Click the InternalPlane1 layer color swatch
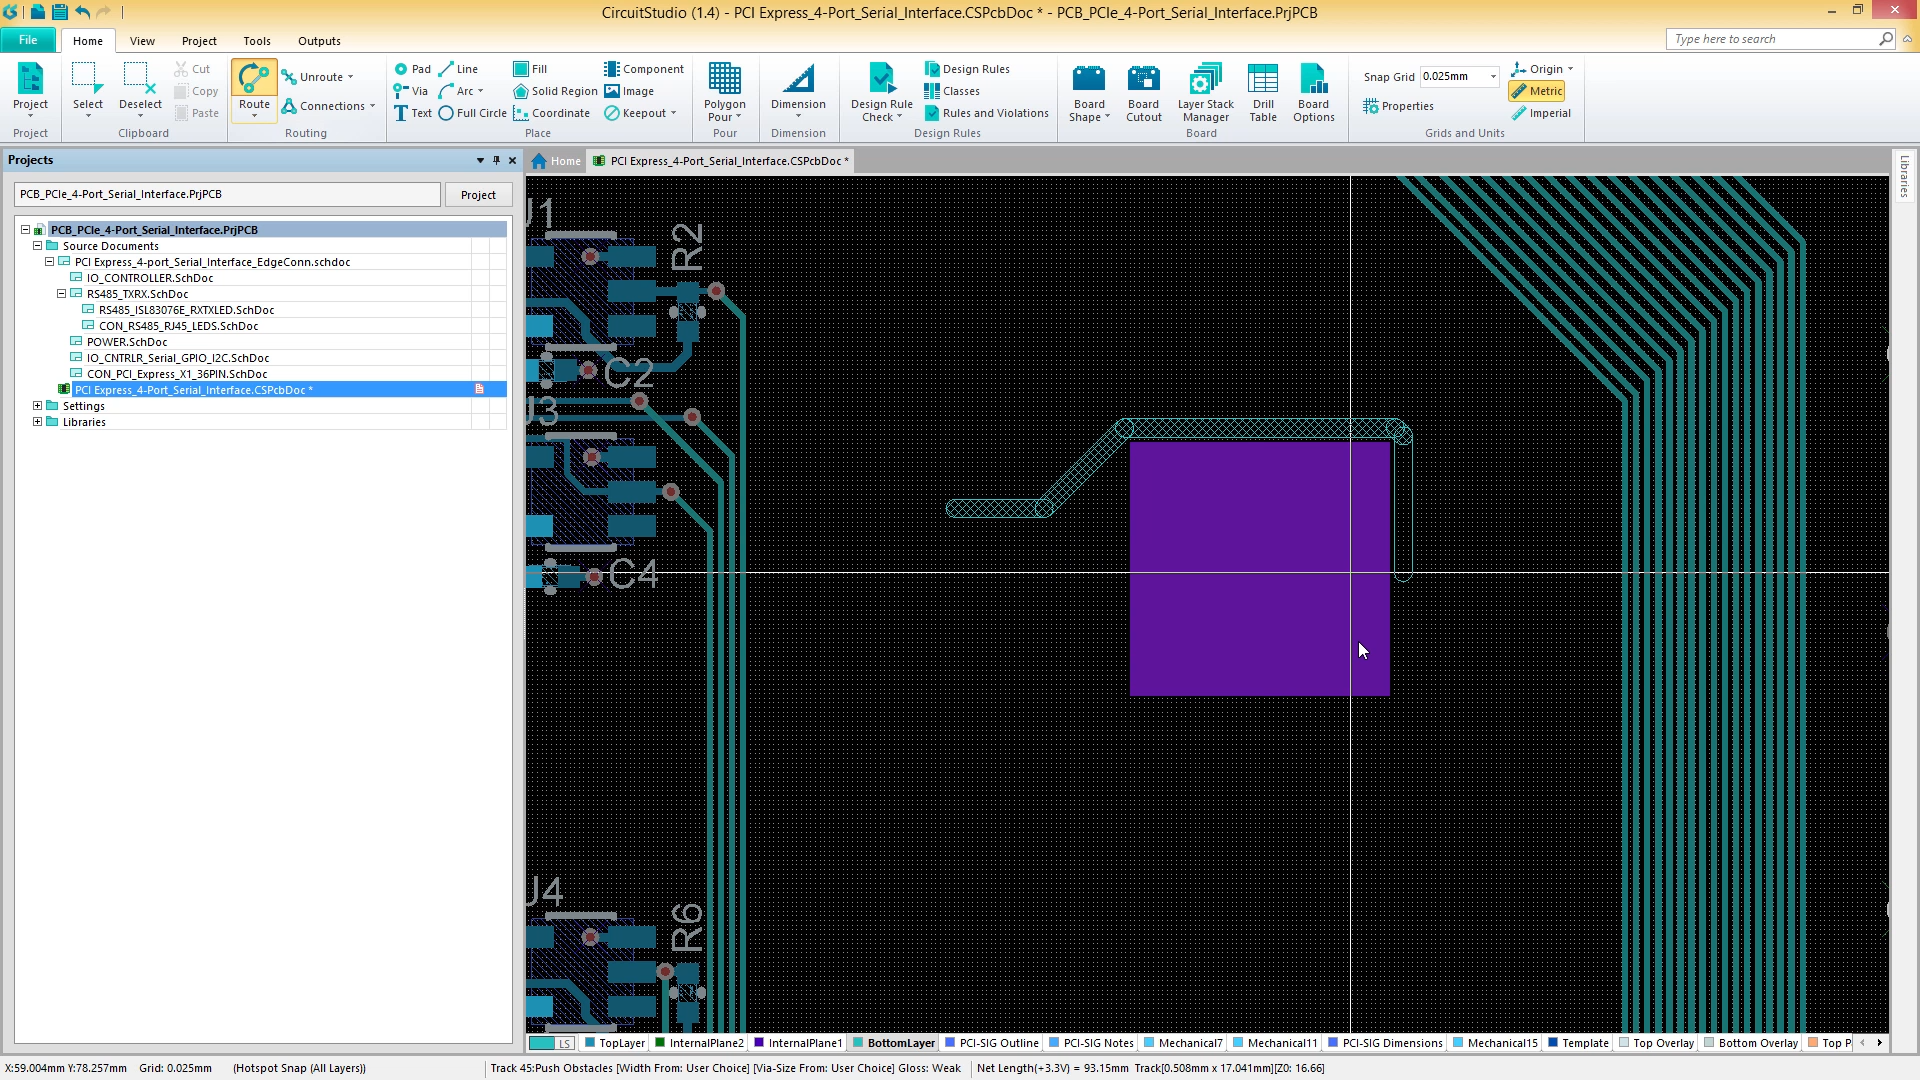1920x1080 pixels. point(759,1043)
